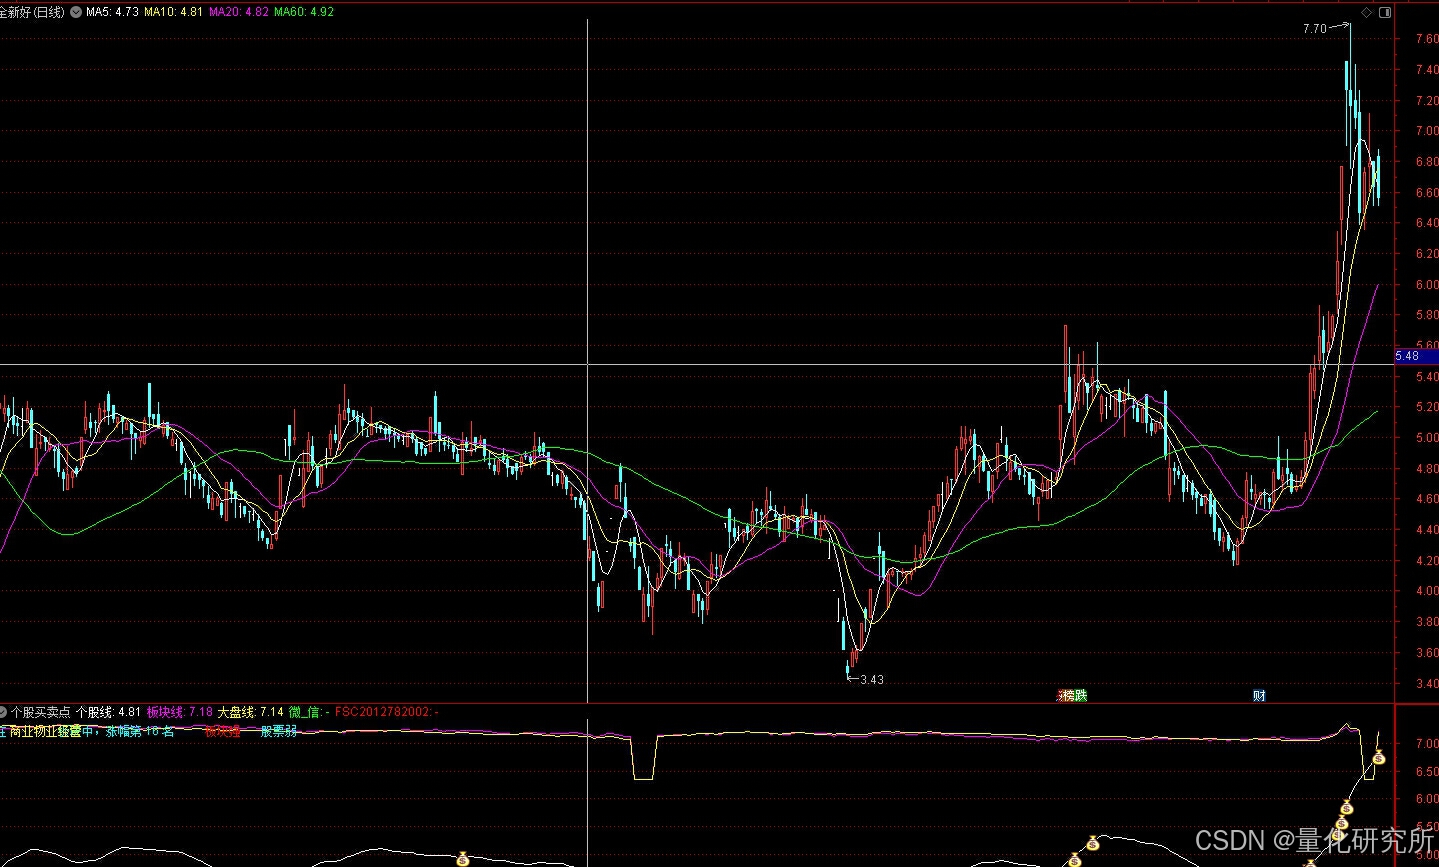Expand the 个股买卖点 indicator dropdown circle
This screenshot has width=1439, height=867.
point(3,712)
